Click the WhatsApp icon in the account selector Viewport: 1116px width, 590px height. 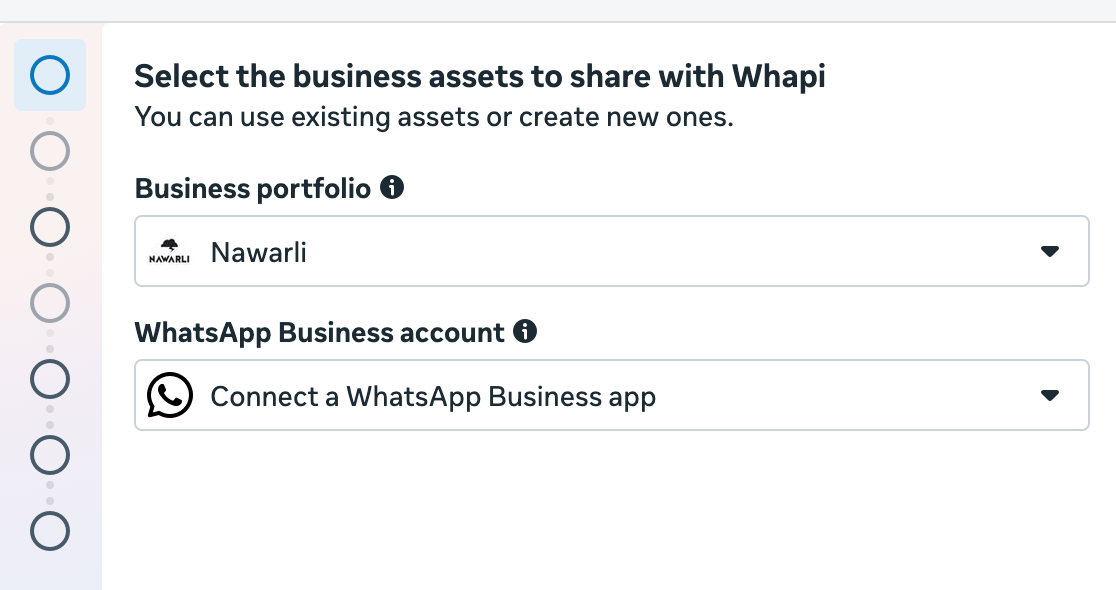pyautogui.click(x=168, y=394)
